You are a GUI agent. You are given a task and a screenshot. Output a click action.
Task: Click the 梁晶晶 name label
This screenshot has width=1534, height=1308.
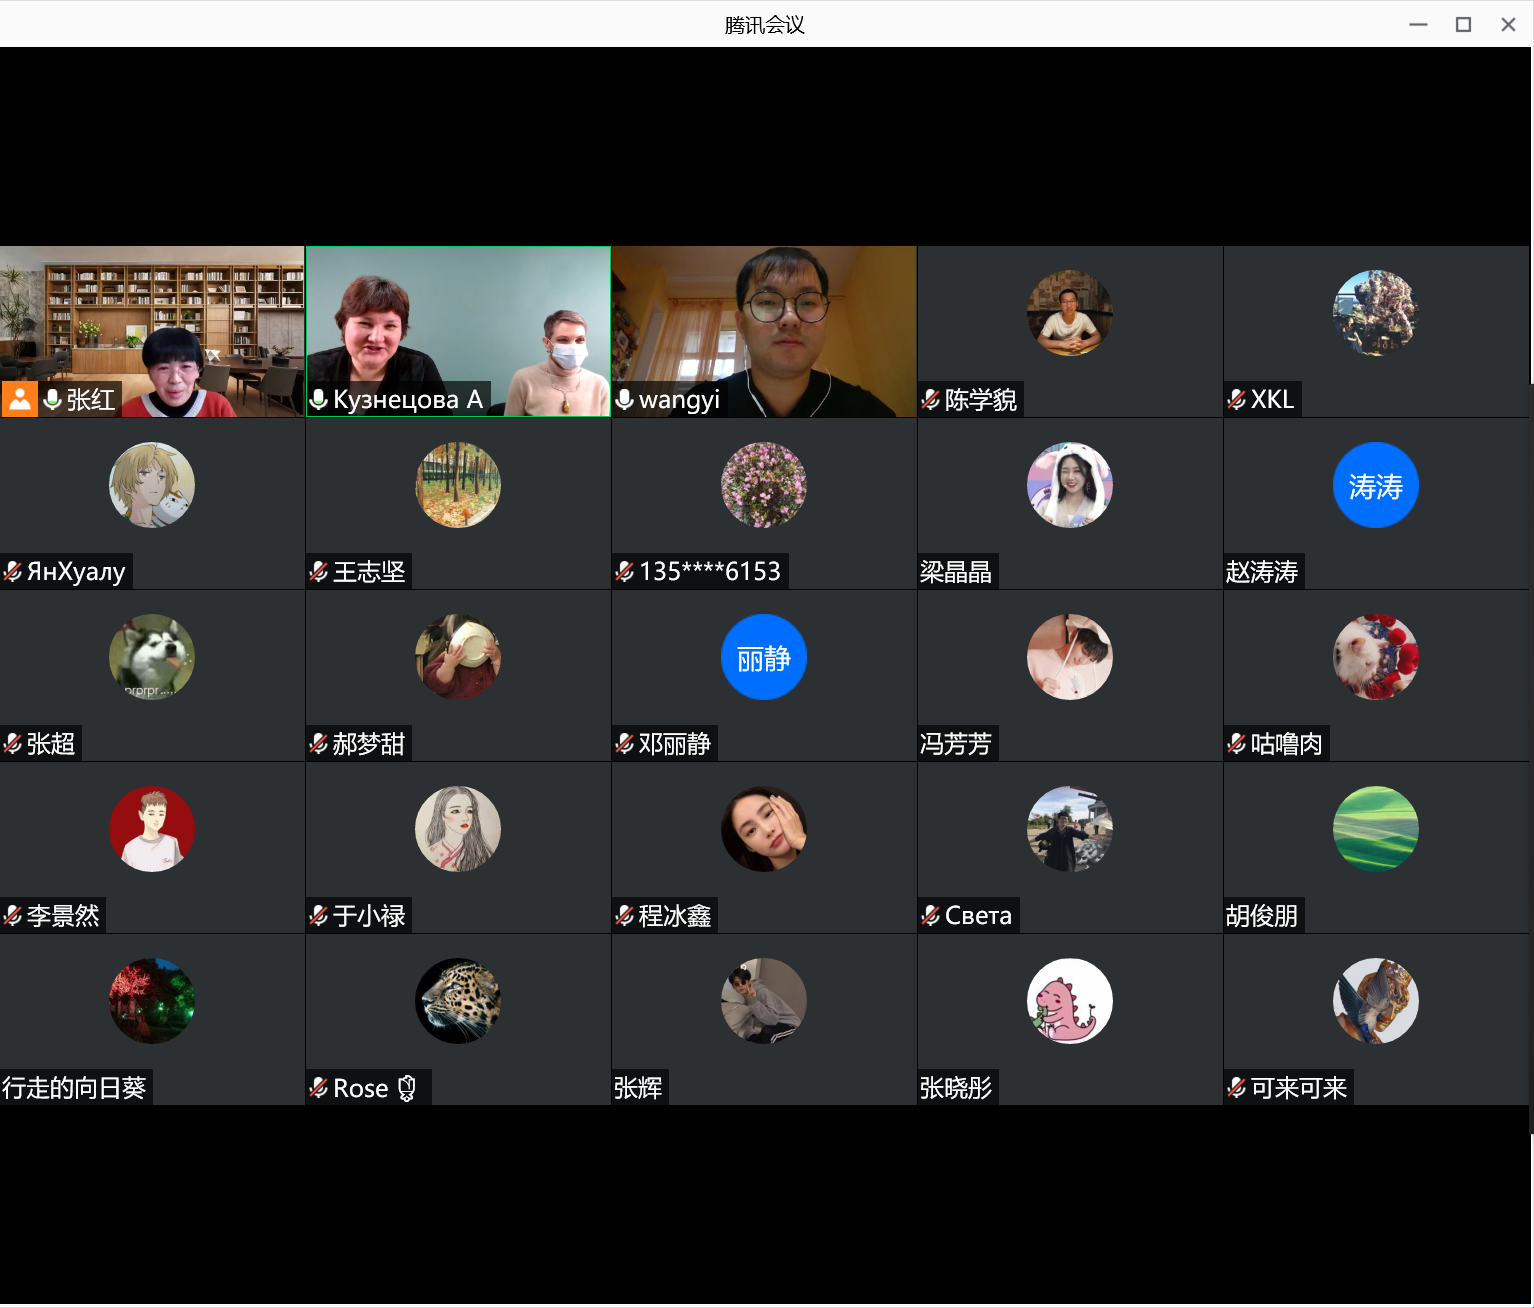(956, 572)
